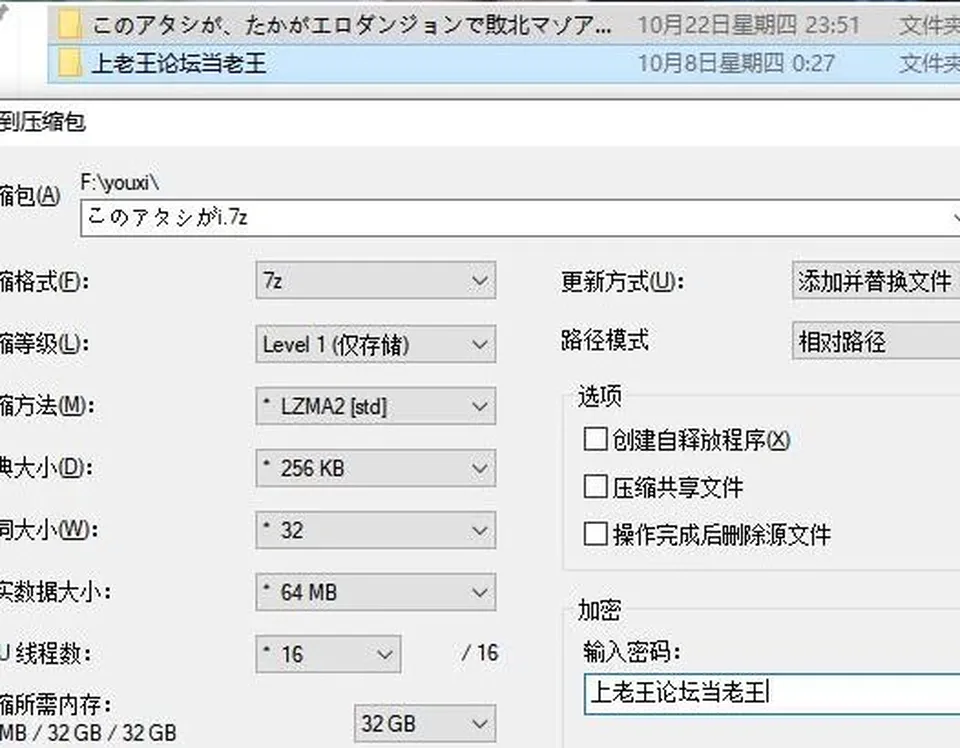
Task: Click the F:\youxi\ path text
Action: [x=120, y=182]
